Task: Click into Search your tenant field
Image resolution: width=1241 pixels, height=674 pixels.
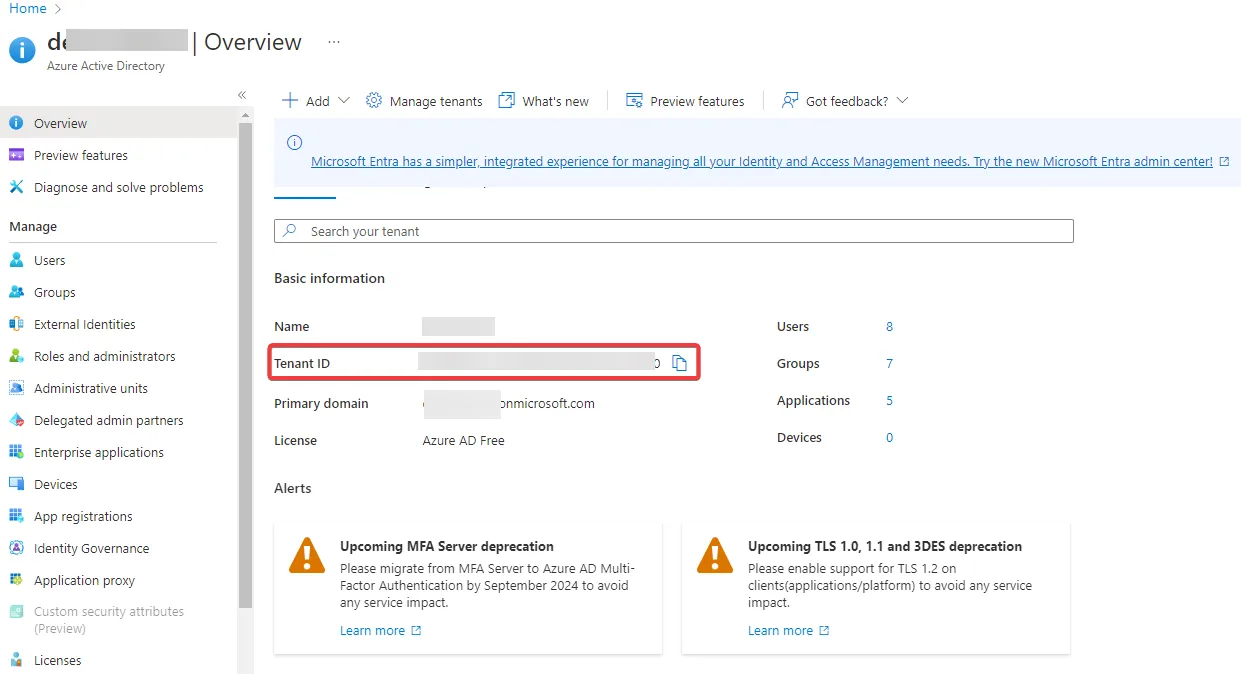Action: click(673, 231)
